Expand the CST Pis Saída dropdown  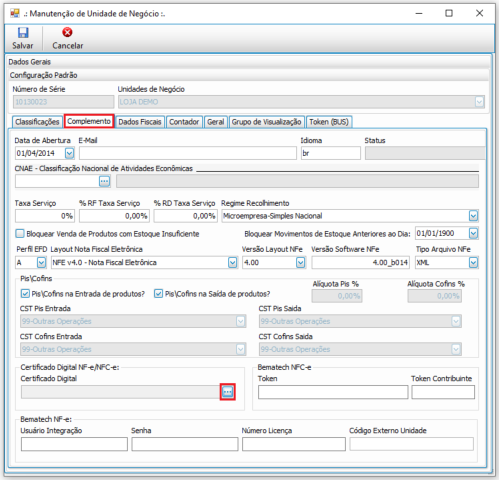pos(456,321)
